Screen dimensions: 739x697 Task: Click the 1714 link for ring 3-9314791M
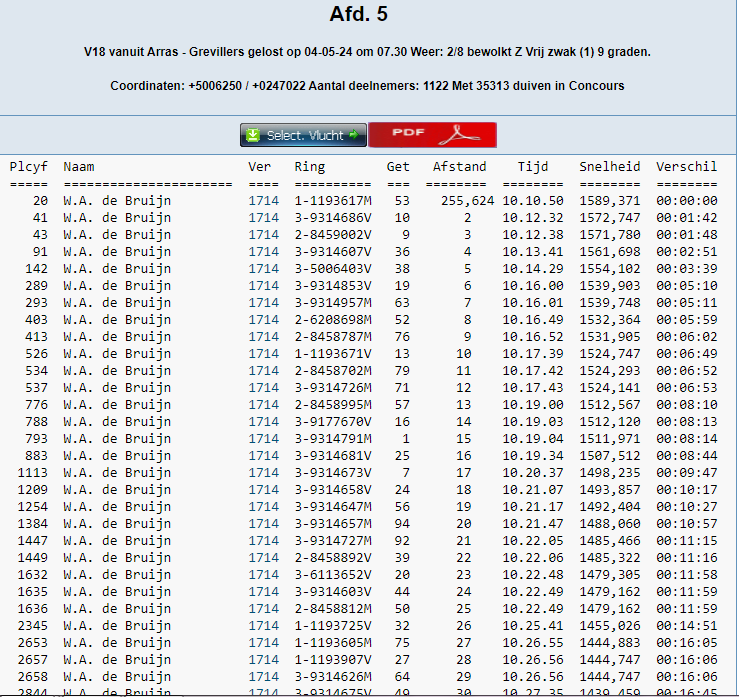tap(263, 438)
